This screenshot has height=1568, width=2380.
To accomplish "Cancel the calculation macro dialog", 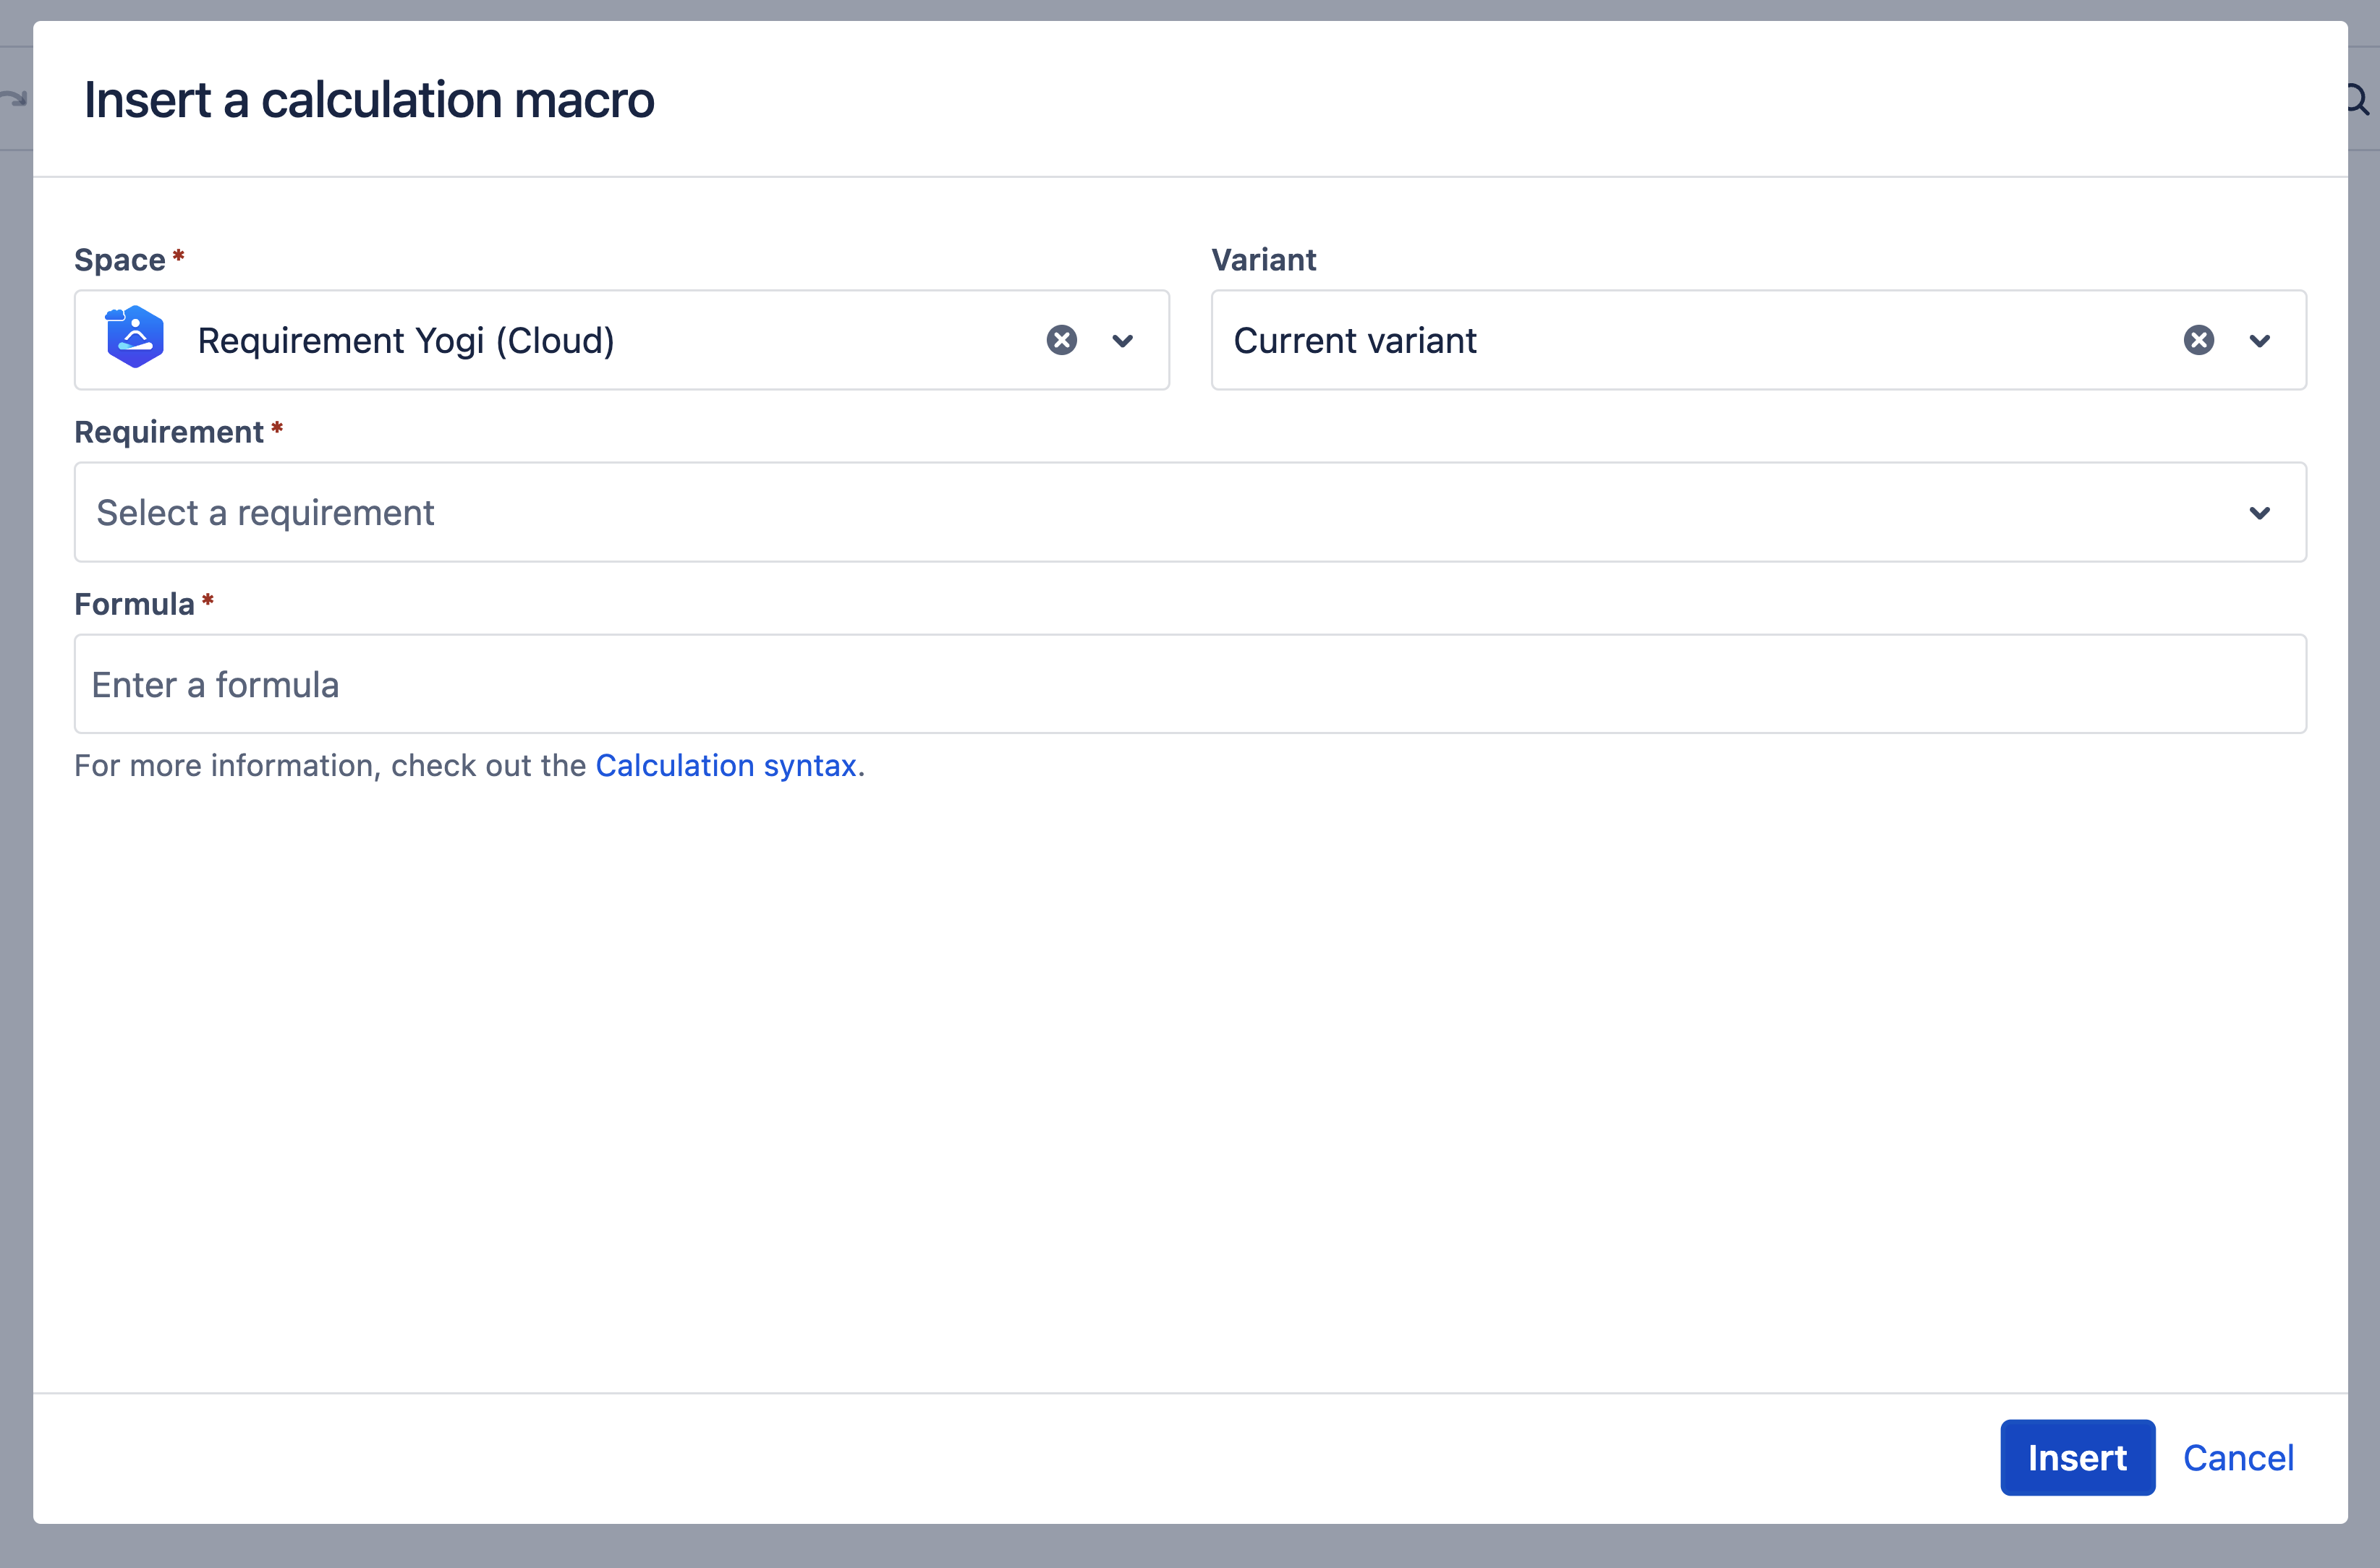I will click(x=2237, y=1458).
